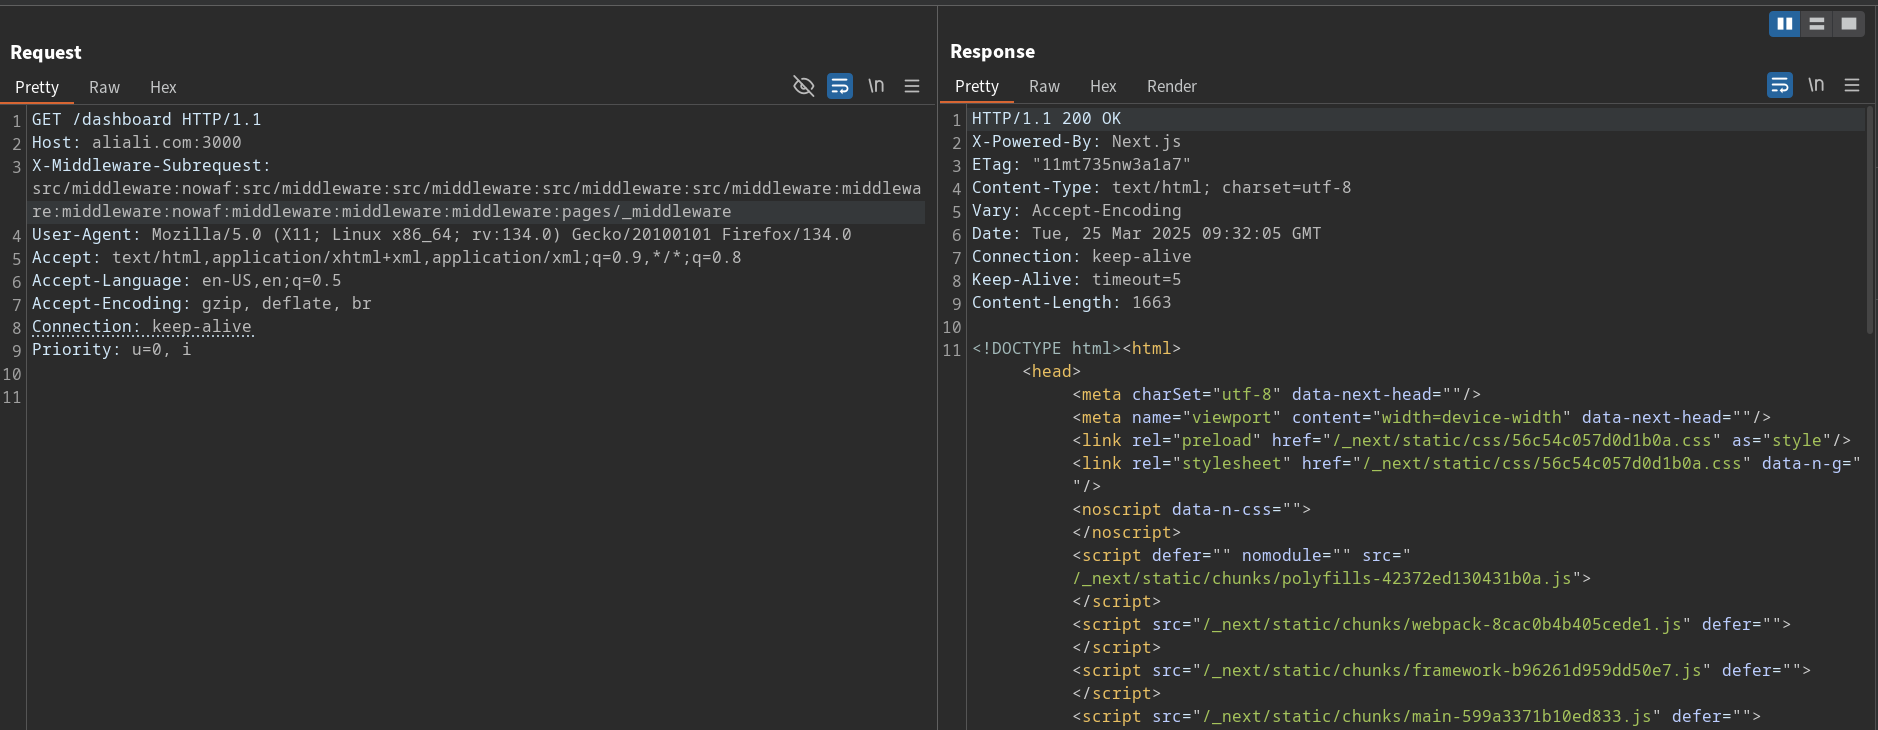Image resolution: width=1878 pixels, height=730 pixels.
Task: Toggle word wrap in the Response editor
Action: (x=1780, y=85)
